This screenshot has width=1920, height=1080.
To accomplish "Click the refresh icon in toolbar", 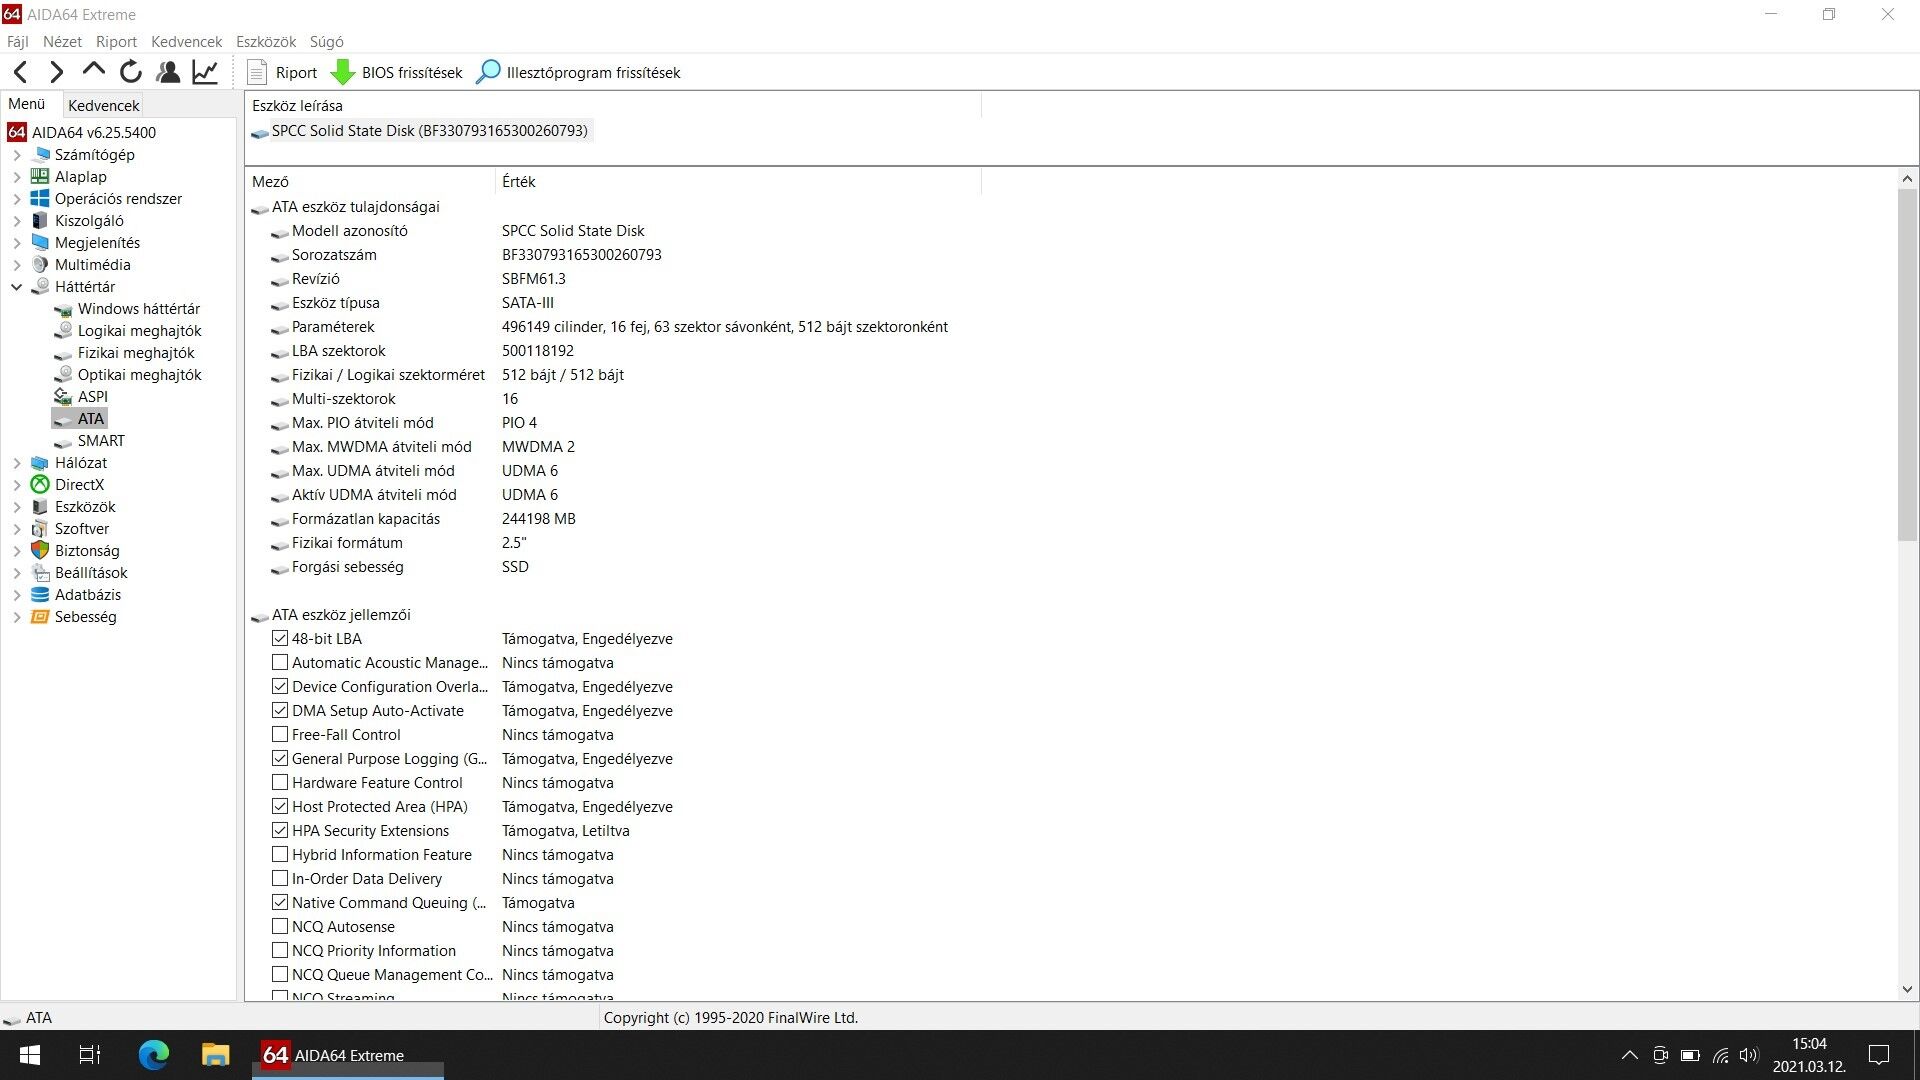I will point(130,72).
